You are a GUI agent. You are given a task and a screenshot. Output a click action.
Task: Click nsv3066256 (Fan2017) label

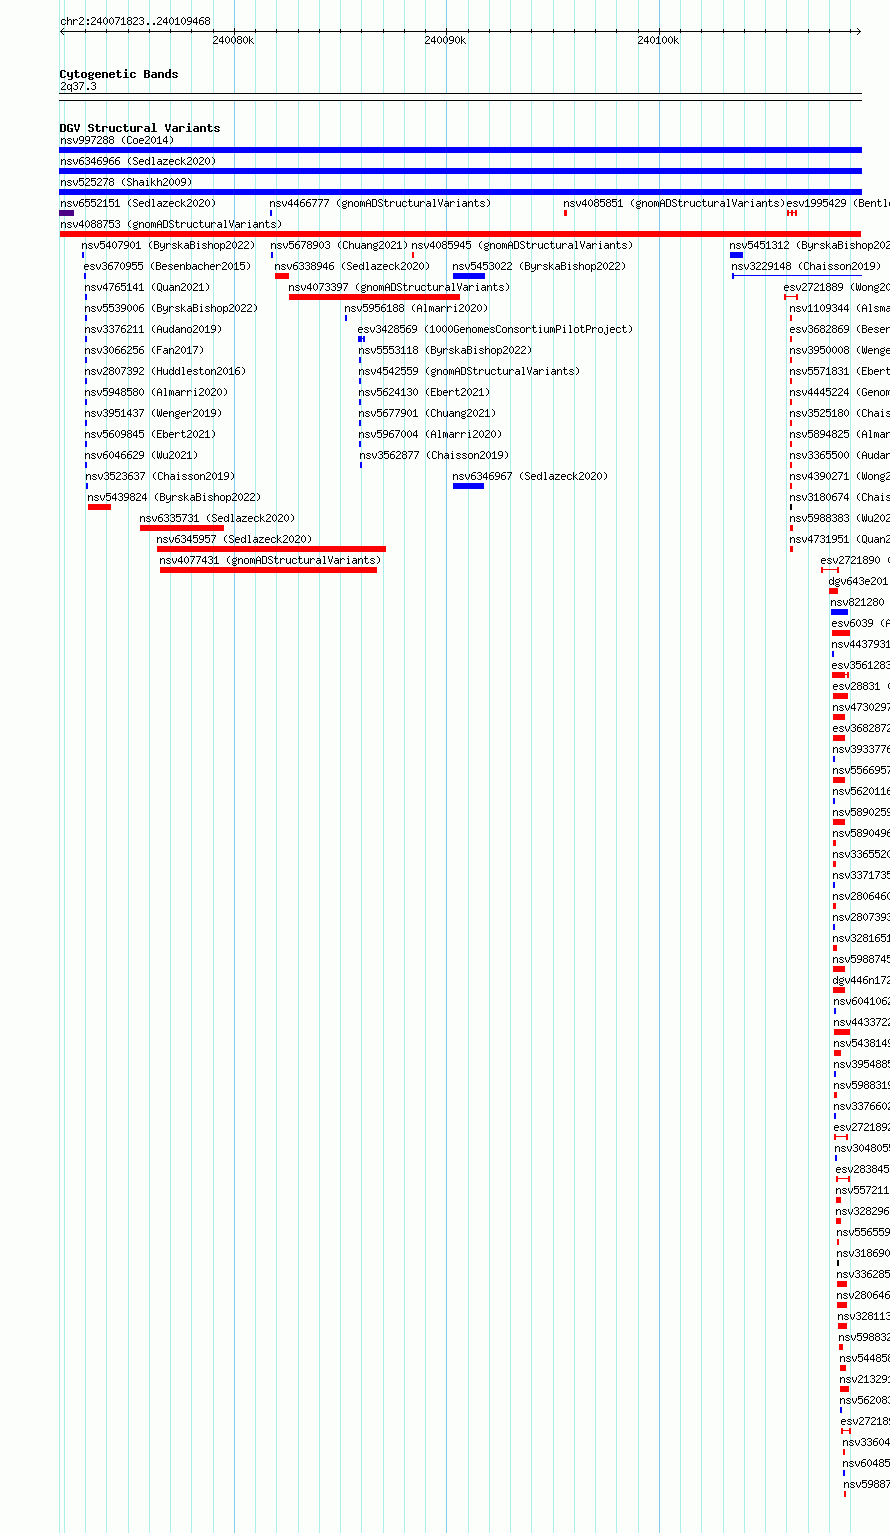tap(144, 350)
